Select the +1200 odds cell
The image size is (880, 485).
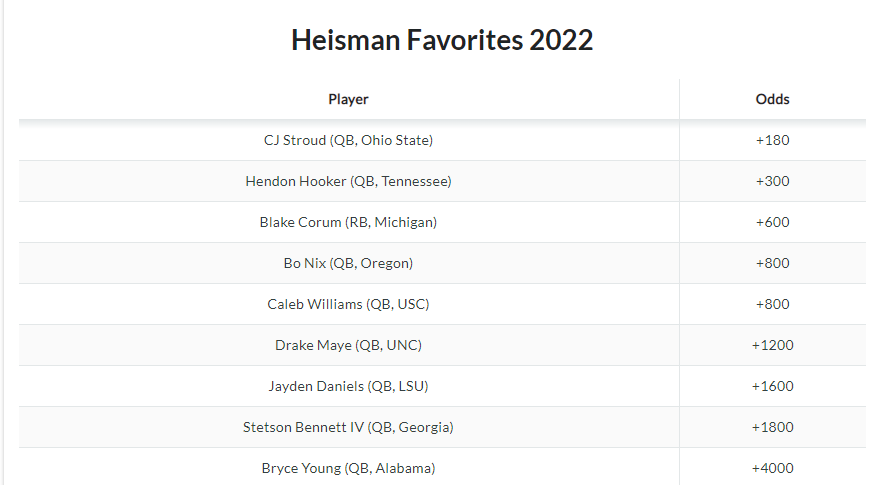[x=772, y=345]
